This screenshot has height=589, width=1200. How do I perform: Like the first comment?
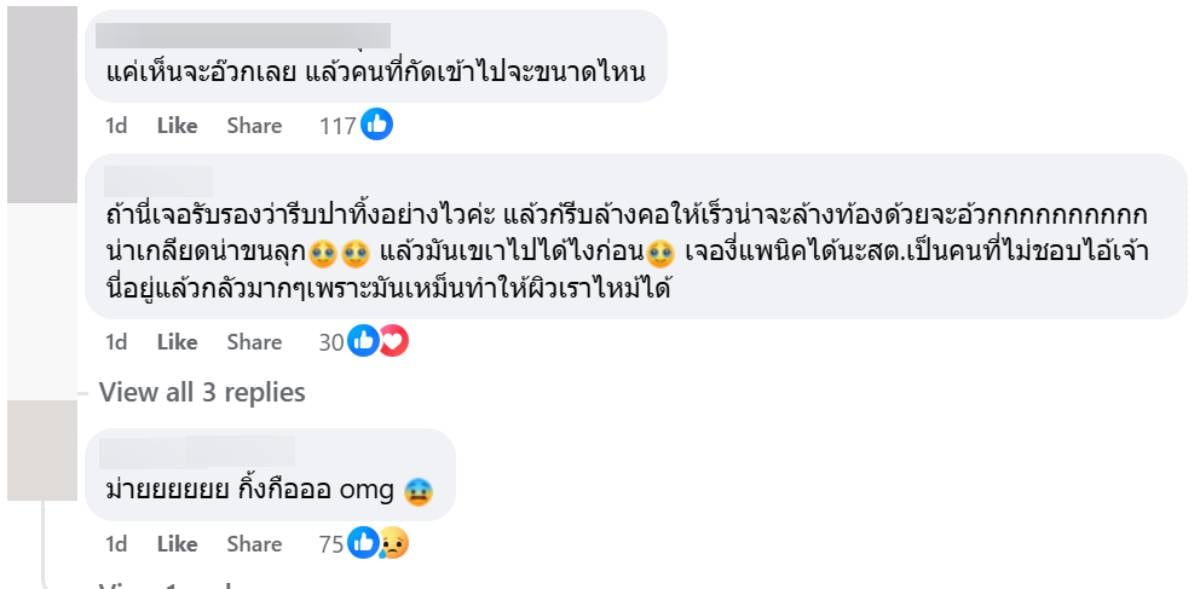pos(176,126)
